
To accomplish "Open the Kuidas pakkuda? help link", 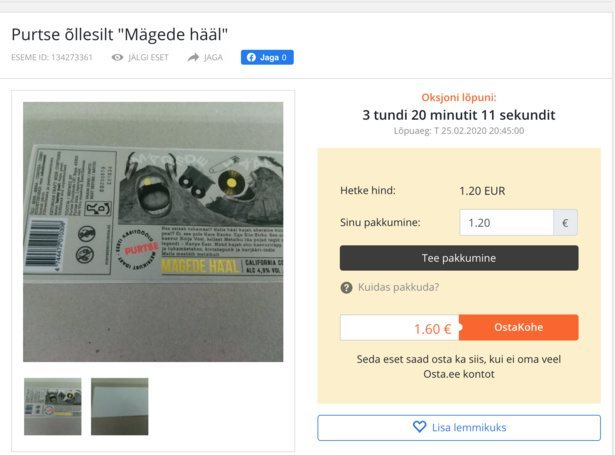I will coord(398,288).
